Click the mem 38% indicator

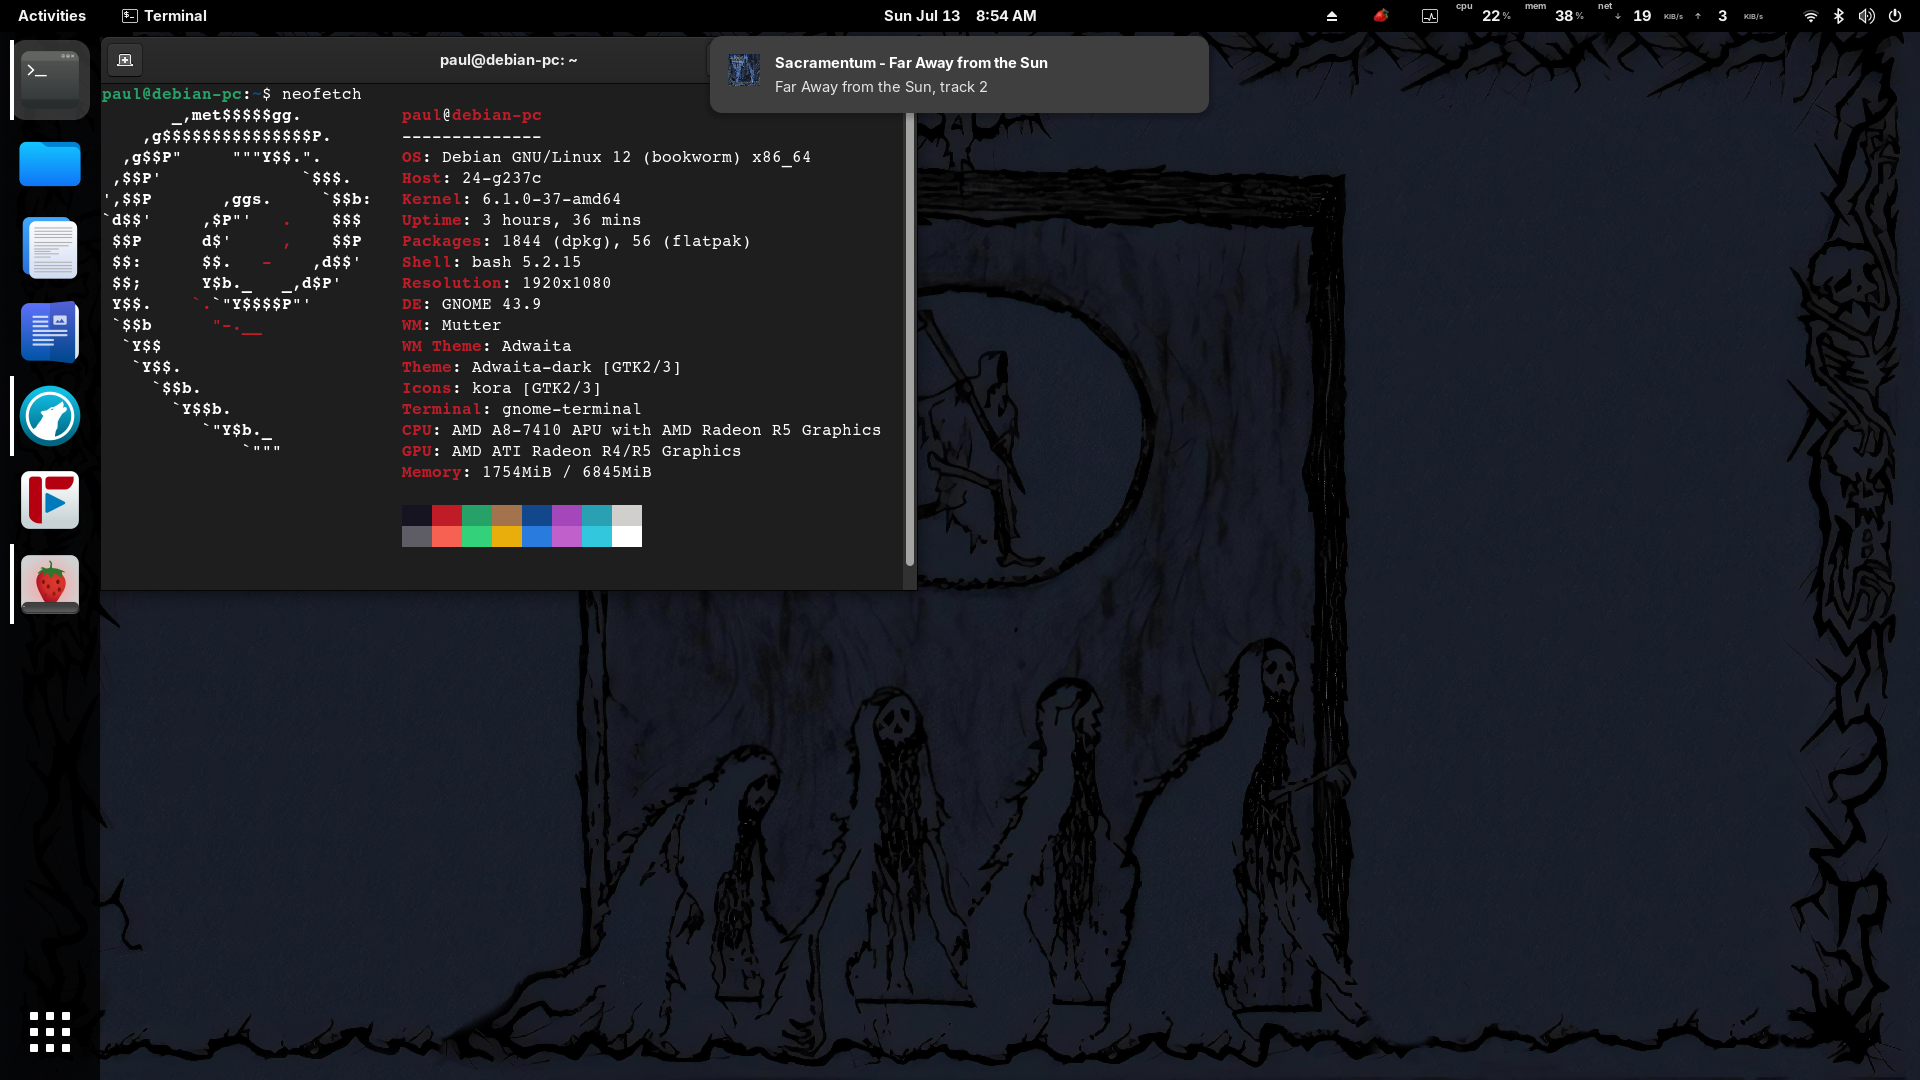coord(1555,14)
